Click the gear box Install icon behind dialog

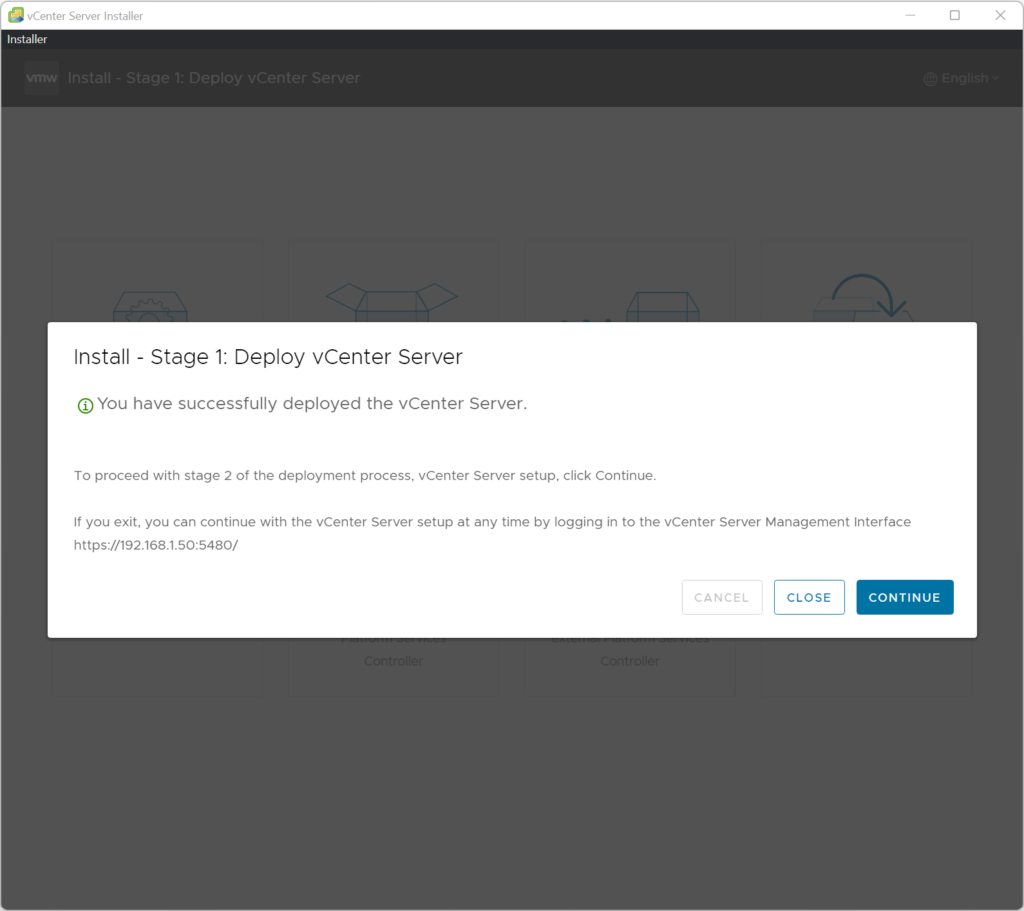(150, 306)
